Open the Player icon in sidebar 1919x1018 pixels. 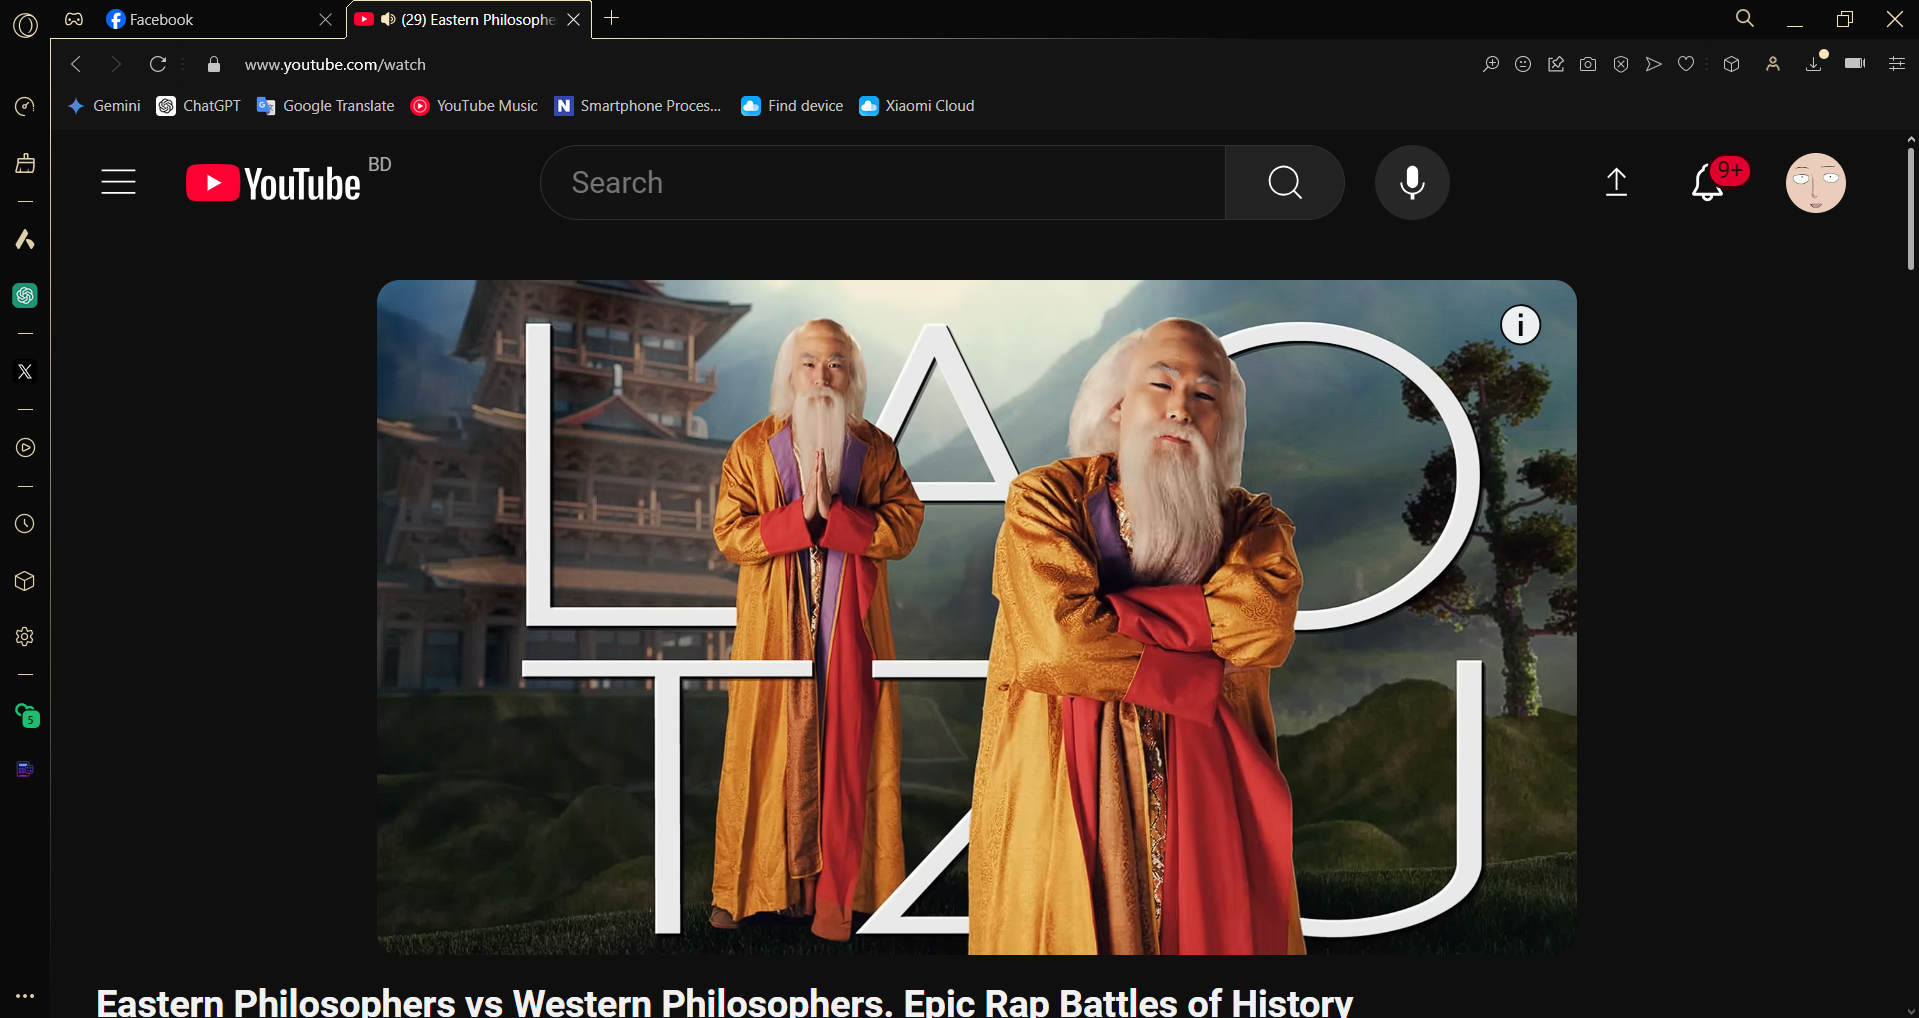pyautogui.click(x=25, y=447)
